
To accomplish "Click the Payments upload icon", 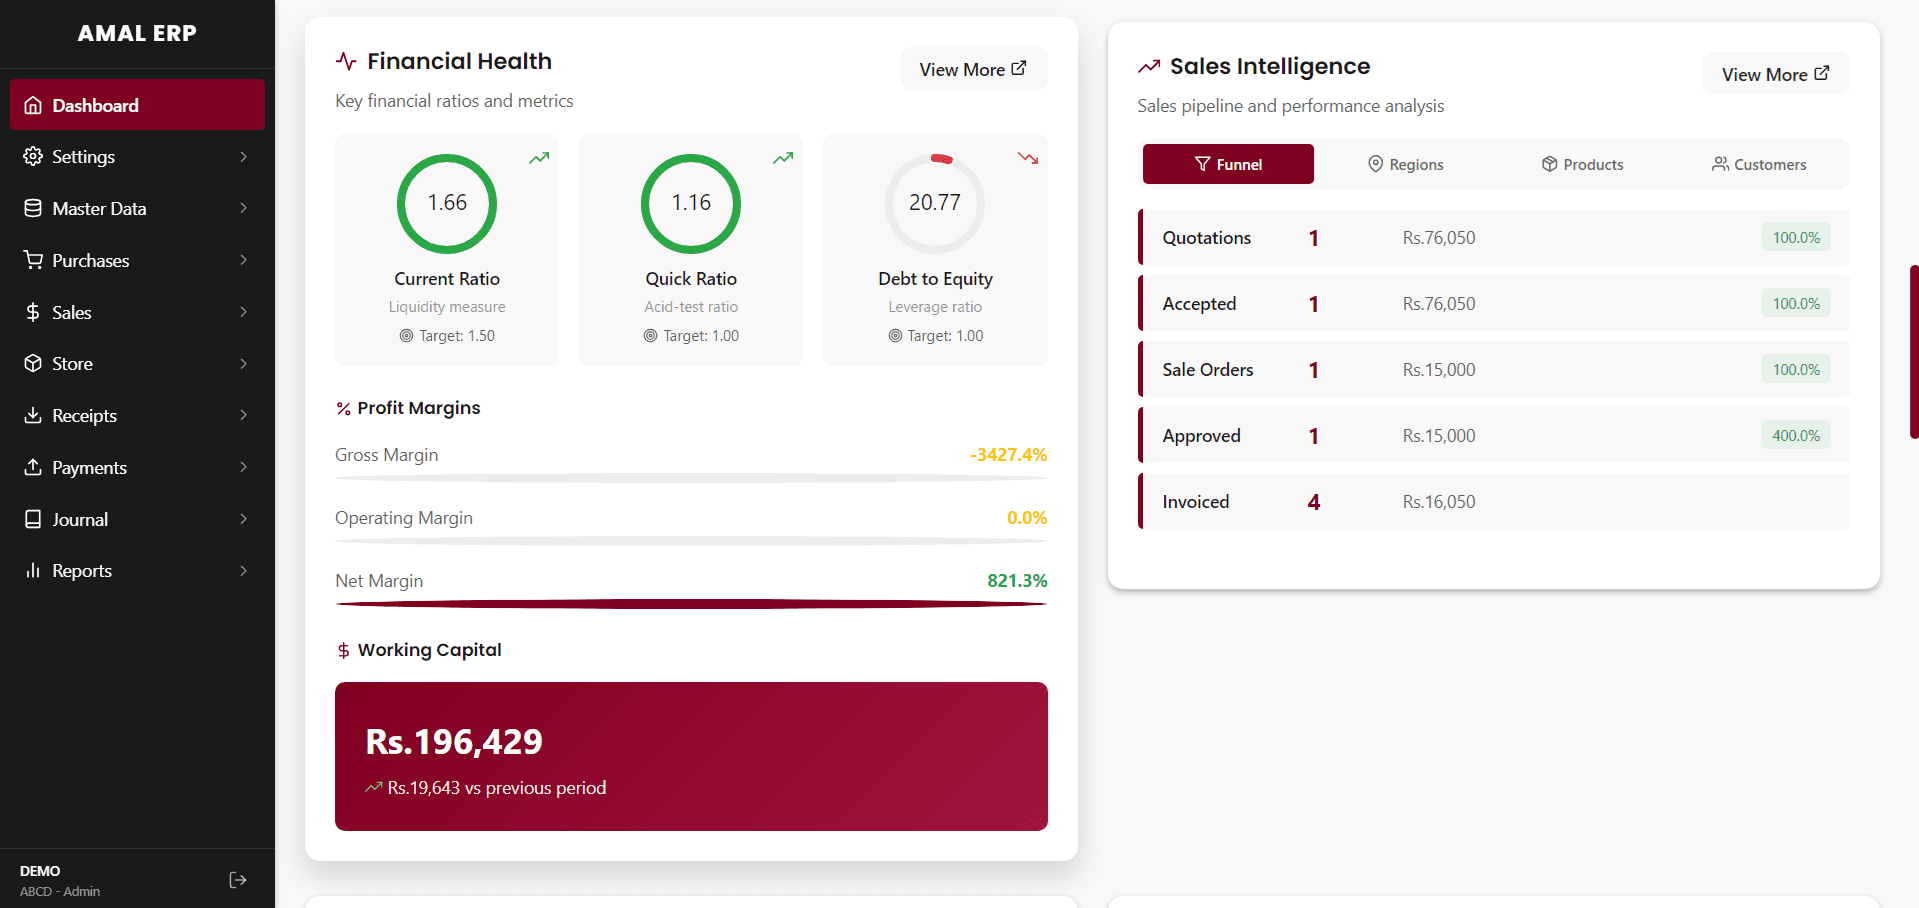I will [33, 467].
